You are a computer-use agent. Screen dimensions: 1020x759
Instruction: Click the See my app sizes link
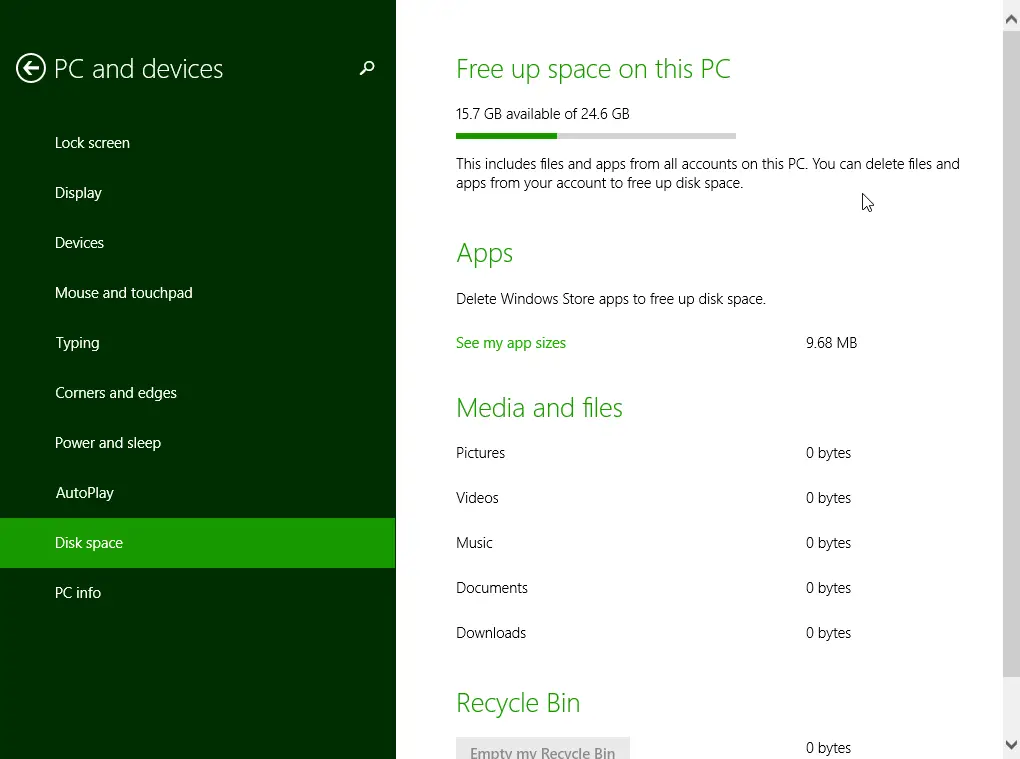click(x=511, y=343)
